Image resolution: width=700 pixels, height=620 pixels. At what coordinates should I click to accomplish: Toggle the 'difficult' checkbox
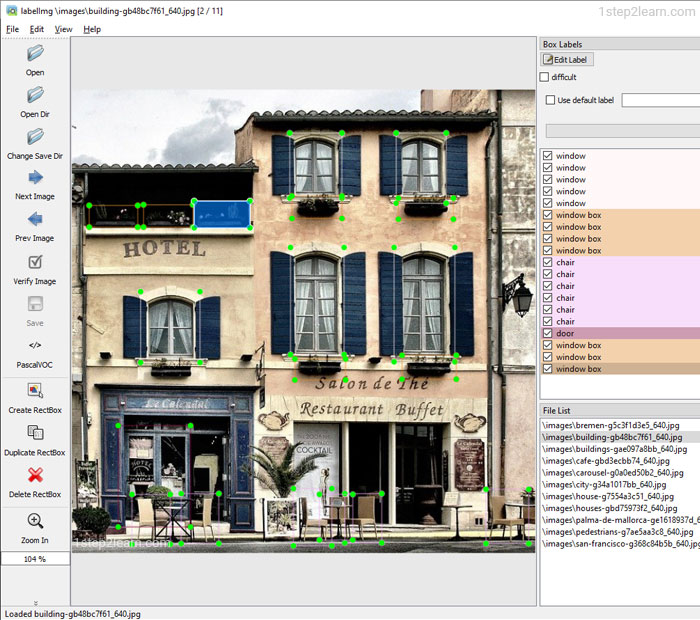tap(545, 77)
